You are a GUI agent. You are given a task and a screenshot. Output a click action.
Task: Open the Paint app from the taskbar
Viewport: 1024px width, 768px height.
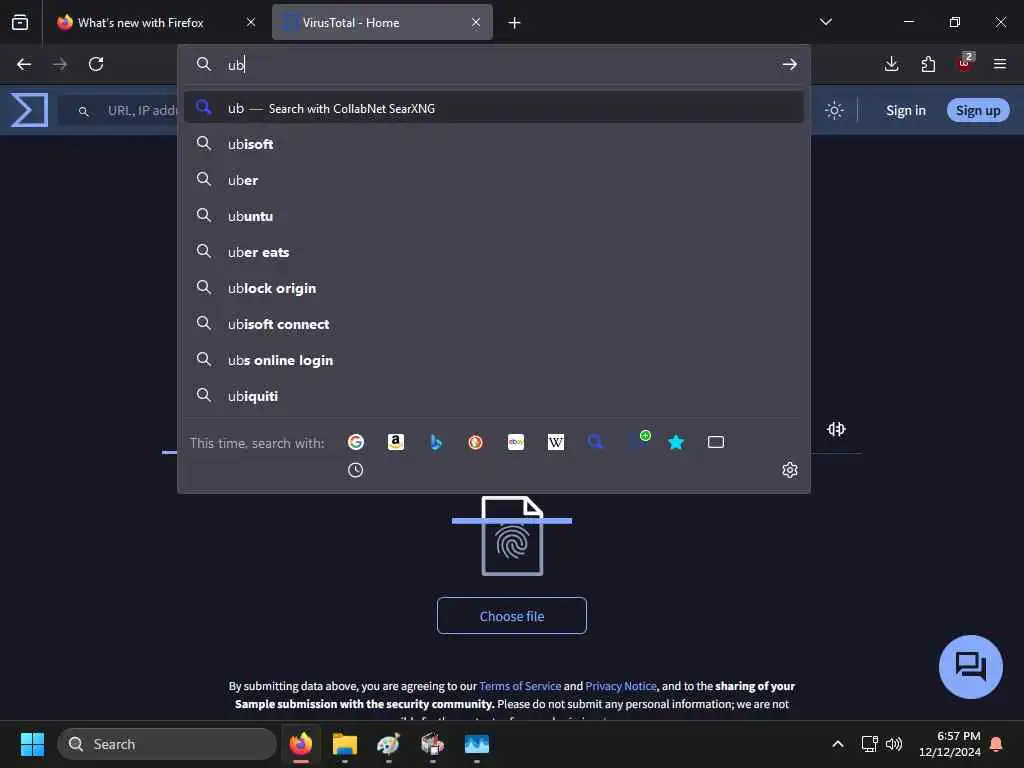[389, 744]
